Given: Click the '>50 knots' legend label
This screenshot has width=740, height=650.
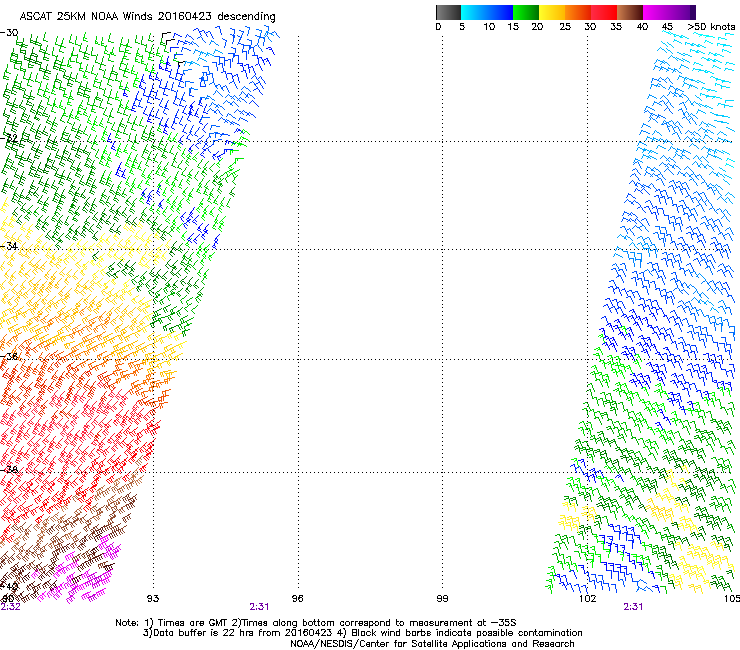Looking at the screenshot, I should [x=711, y=27].
